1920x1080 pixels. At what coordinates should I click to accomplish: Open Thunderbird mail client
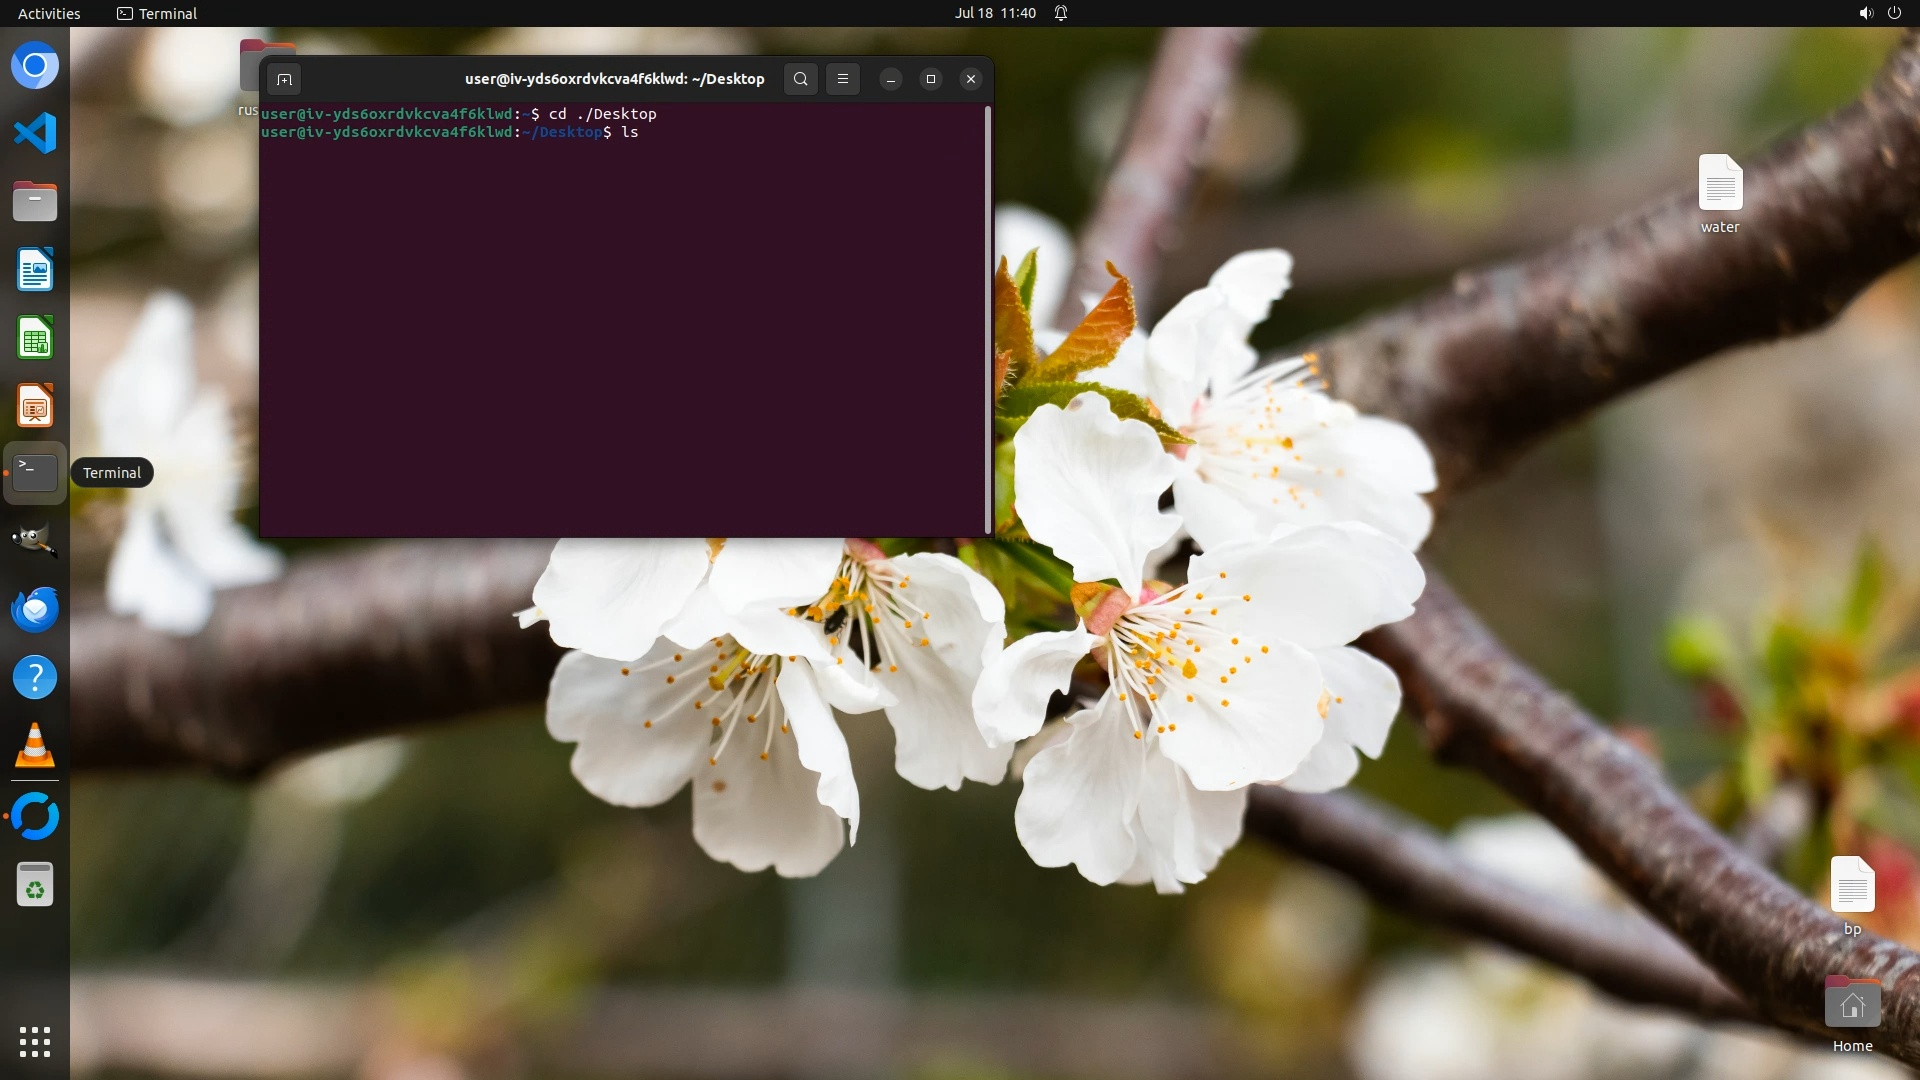coord(35,609)
